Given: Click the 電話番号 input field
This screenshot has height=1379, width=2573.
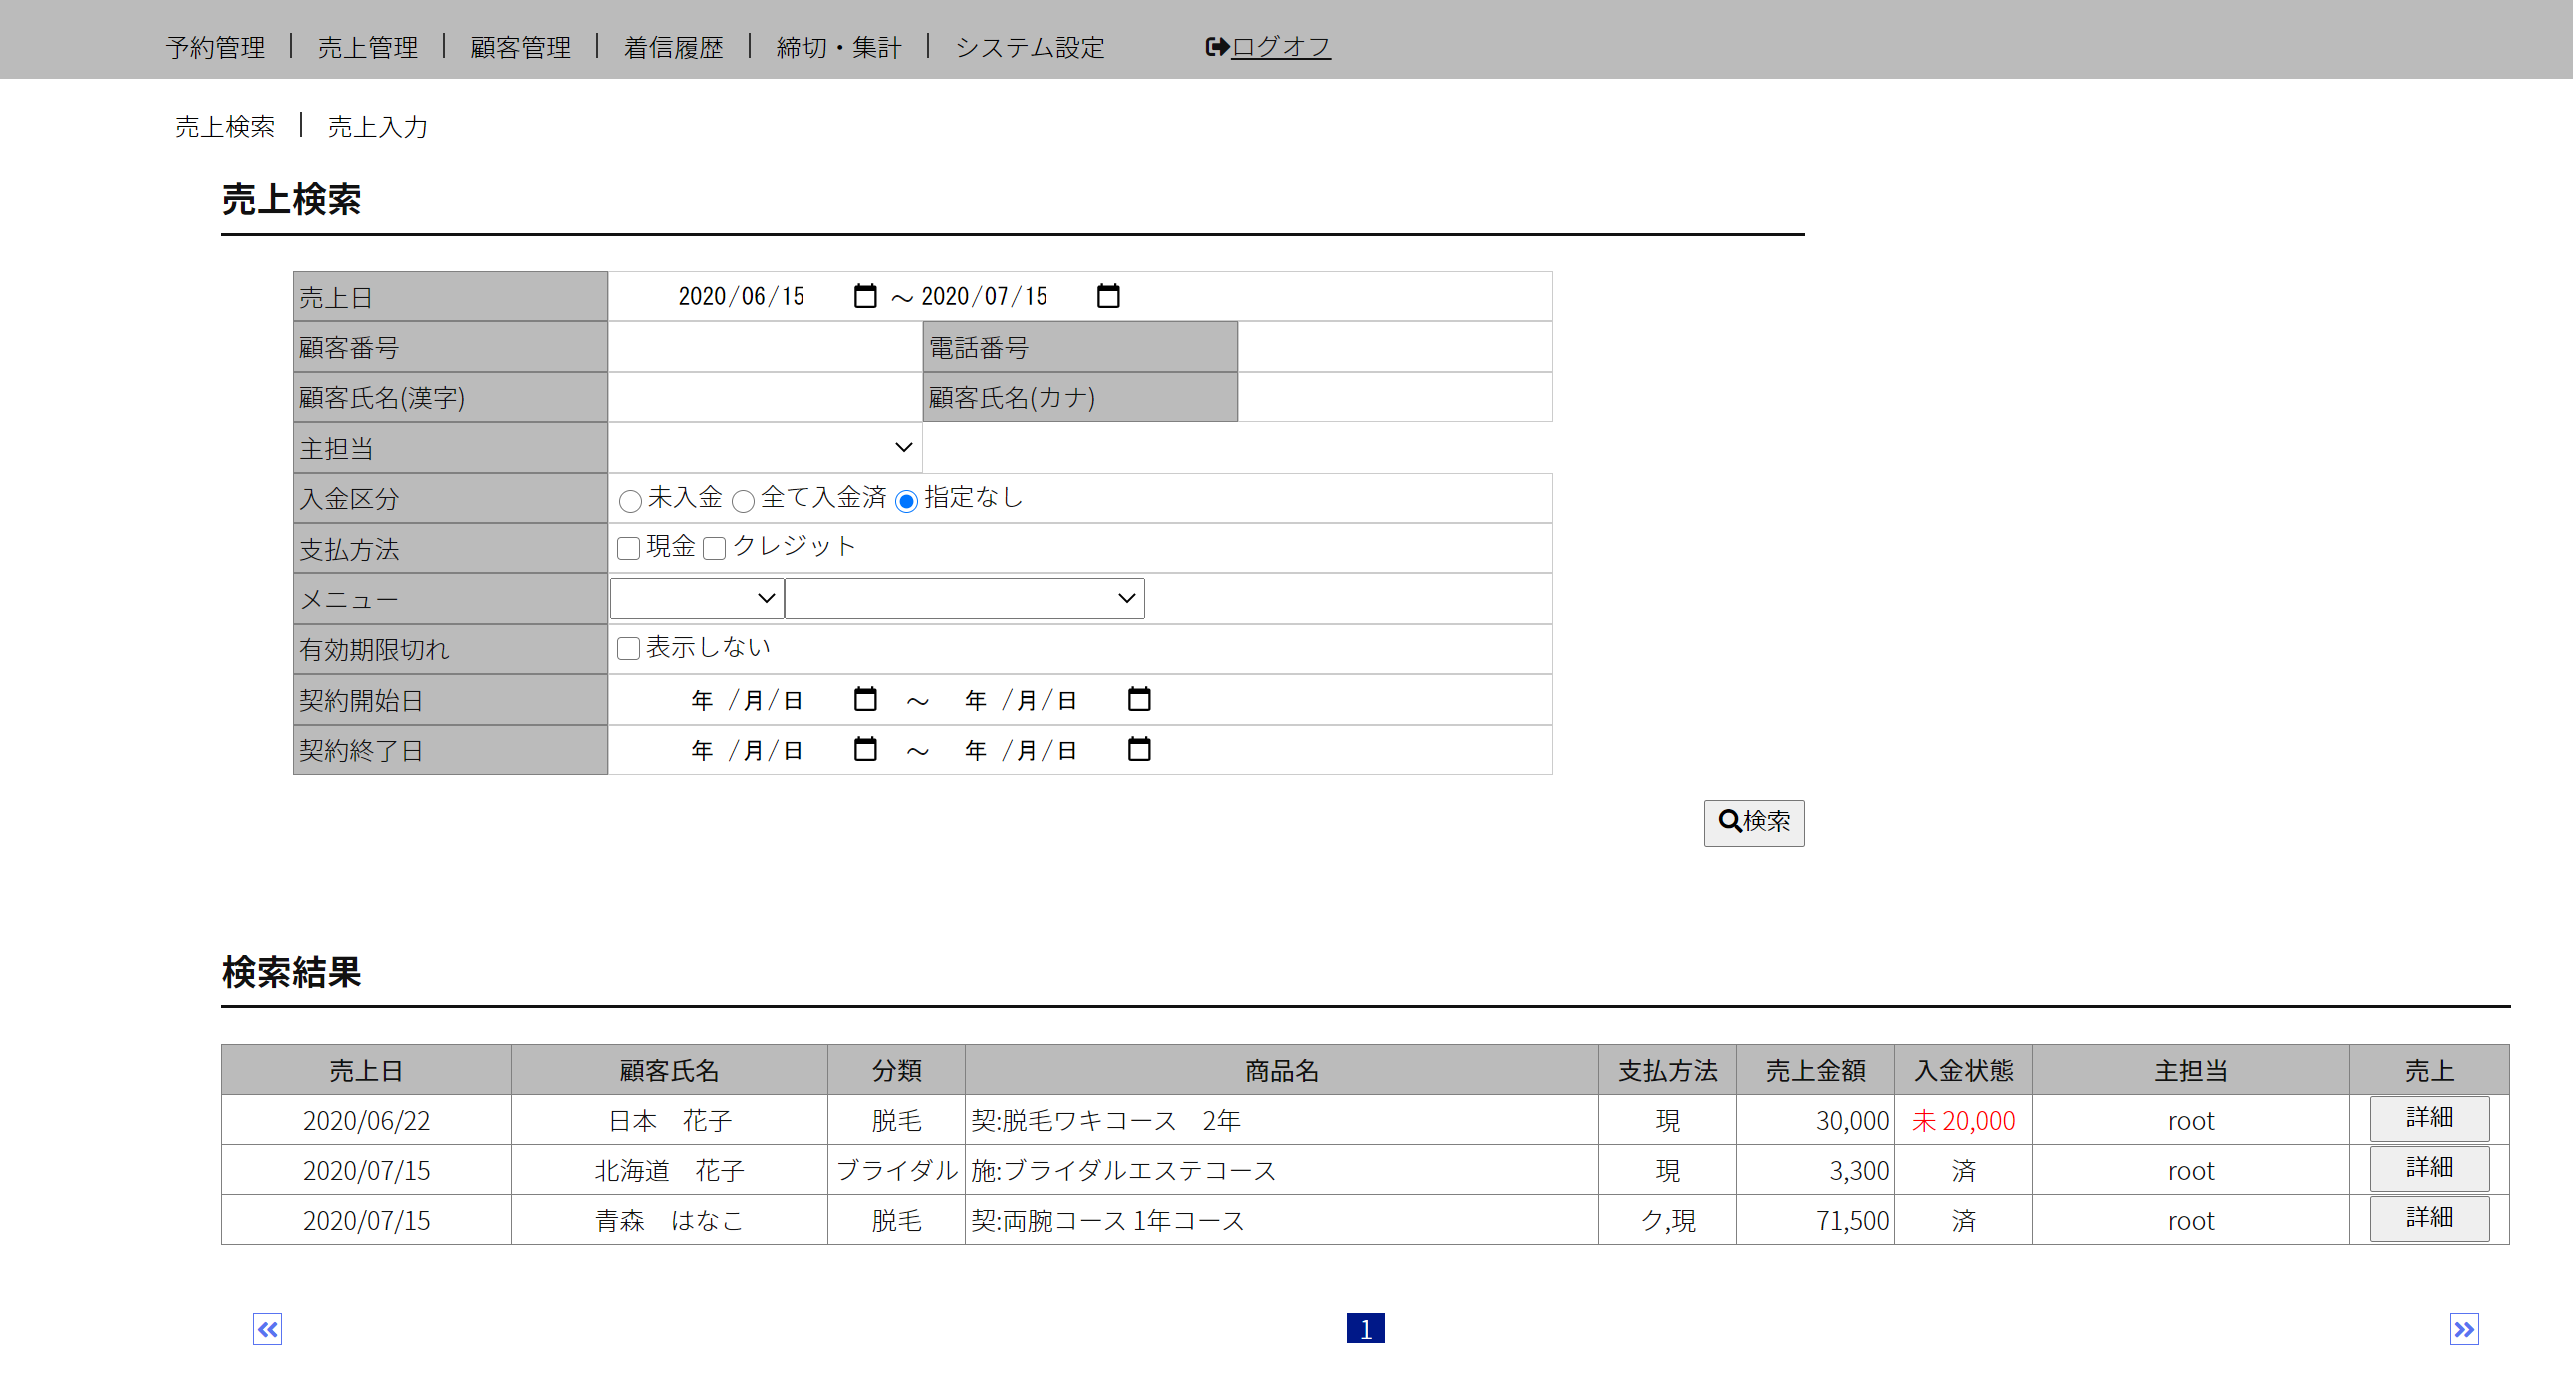Looking at the screenshot, I should point(1394,347).
